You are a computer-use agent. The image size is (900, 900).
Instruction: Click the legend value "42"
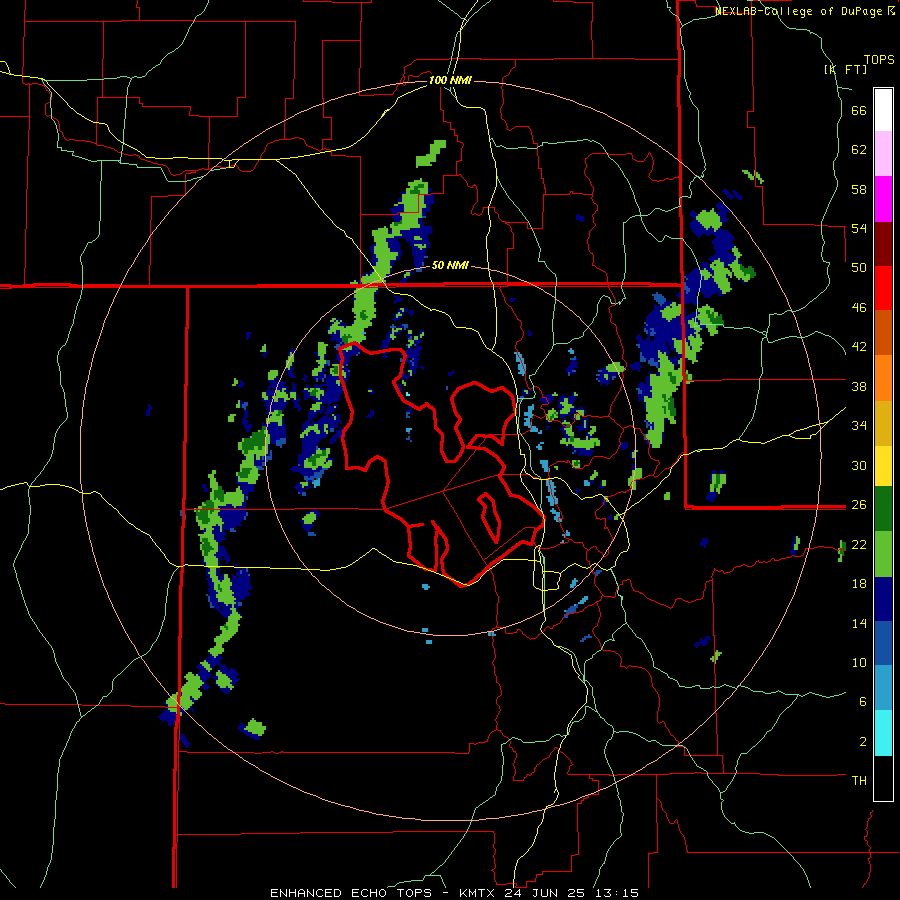click(x=859, y=347)
